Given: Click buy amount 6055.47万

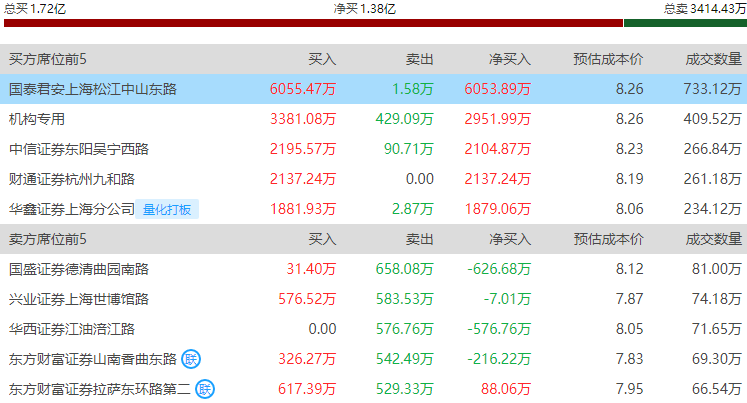Looking at the screenshot, I should click(x=303, y=89).
